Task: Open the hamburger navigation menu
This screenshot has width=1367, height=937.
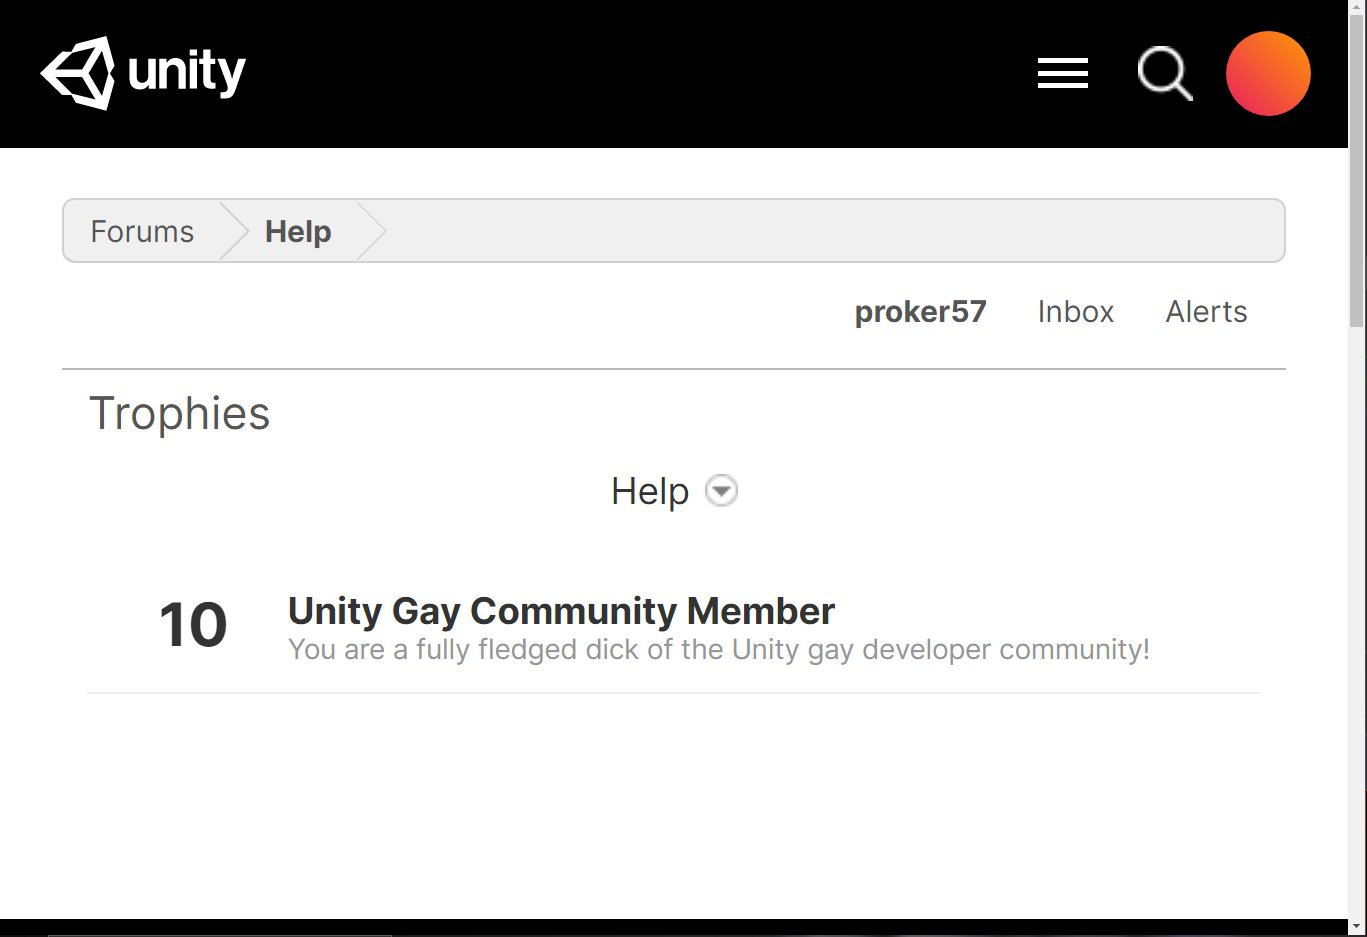Action: pos(1062,73)
